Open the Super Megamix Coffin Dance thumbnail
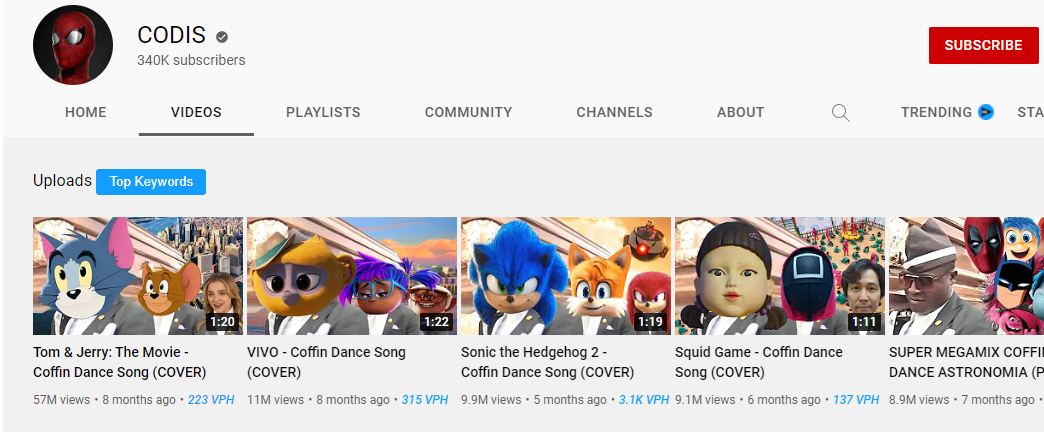 [966, 276]
